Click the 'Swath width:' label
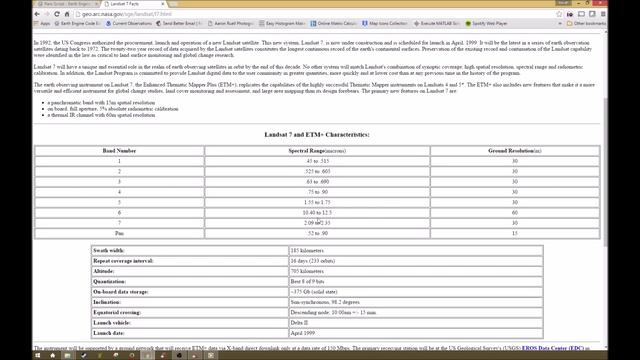The image size is (640, 360). click(109, 251)
